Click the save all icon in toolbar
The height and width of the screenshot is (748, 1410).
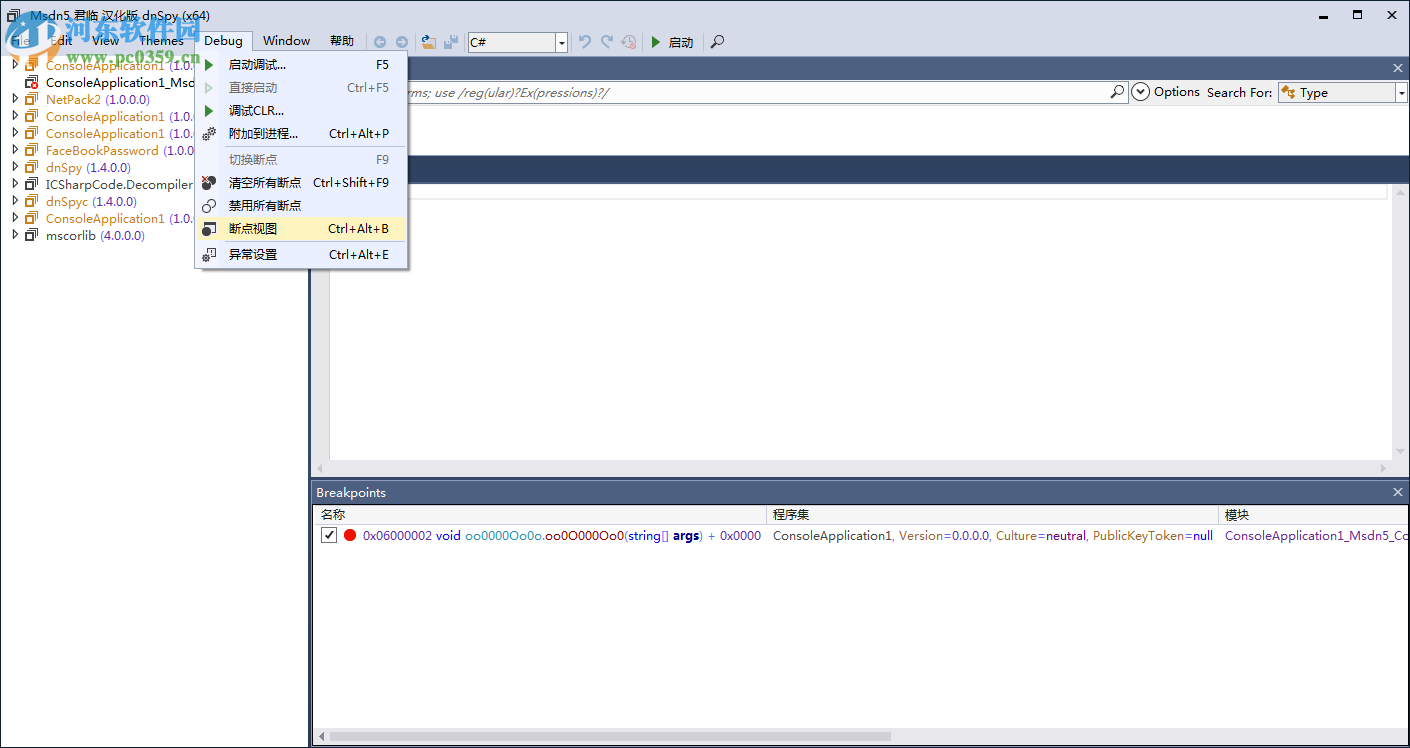[x=451, y=42]
